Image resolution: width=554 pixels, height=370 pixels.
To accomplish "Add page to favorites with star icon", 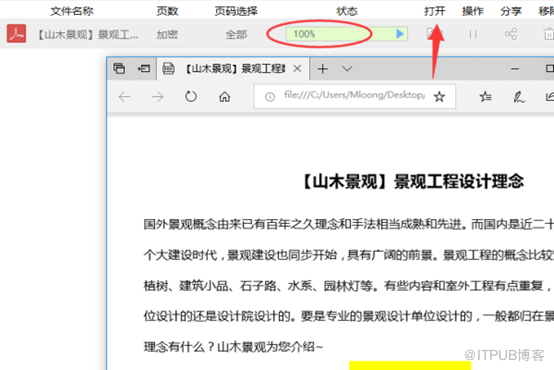I will coord(439,96).
